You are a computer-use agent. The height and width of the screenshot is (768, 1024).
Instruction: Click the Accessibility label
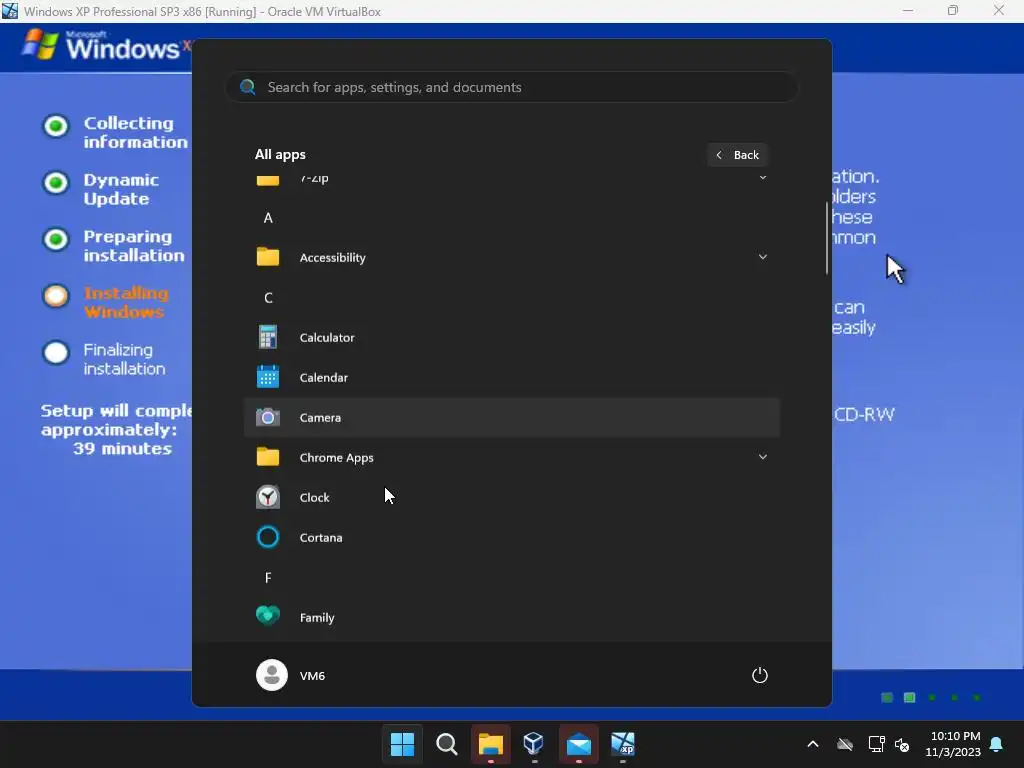point(332,257)
